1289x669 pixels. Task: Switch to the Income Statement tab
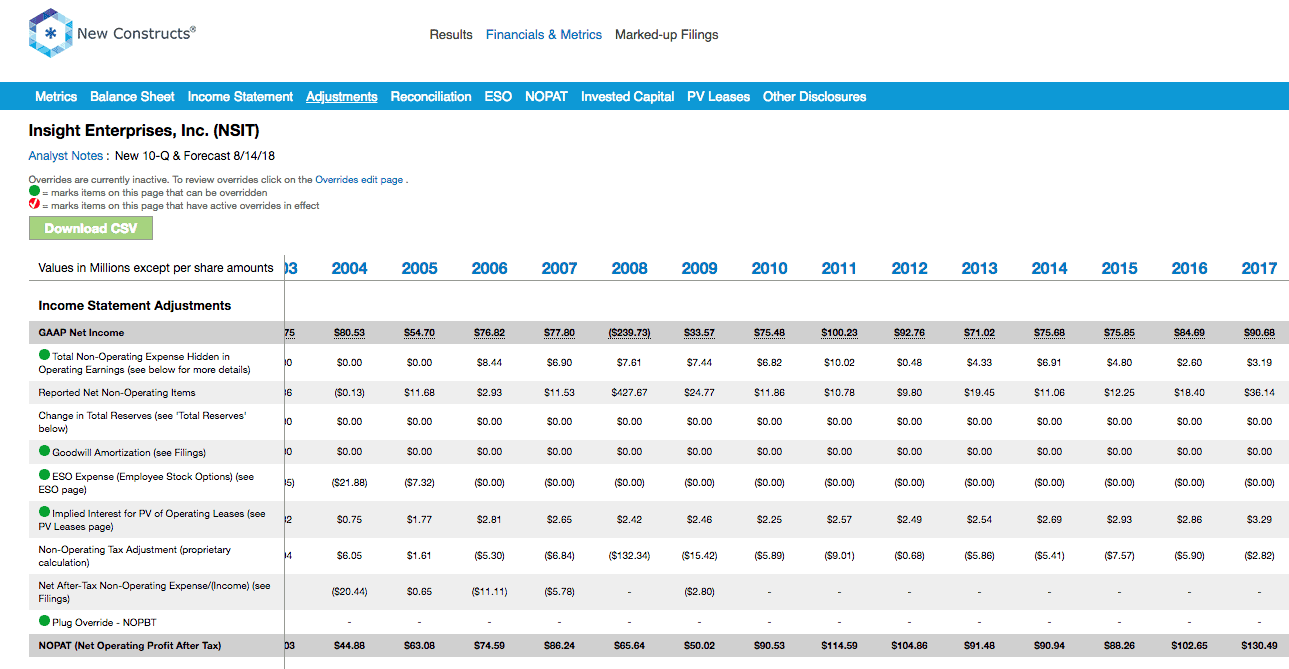coord(240,97)
